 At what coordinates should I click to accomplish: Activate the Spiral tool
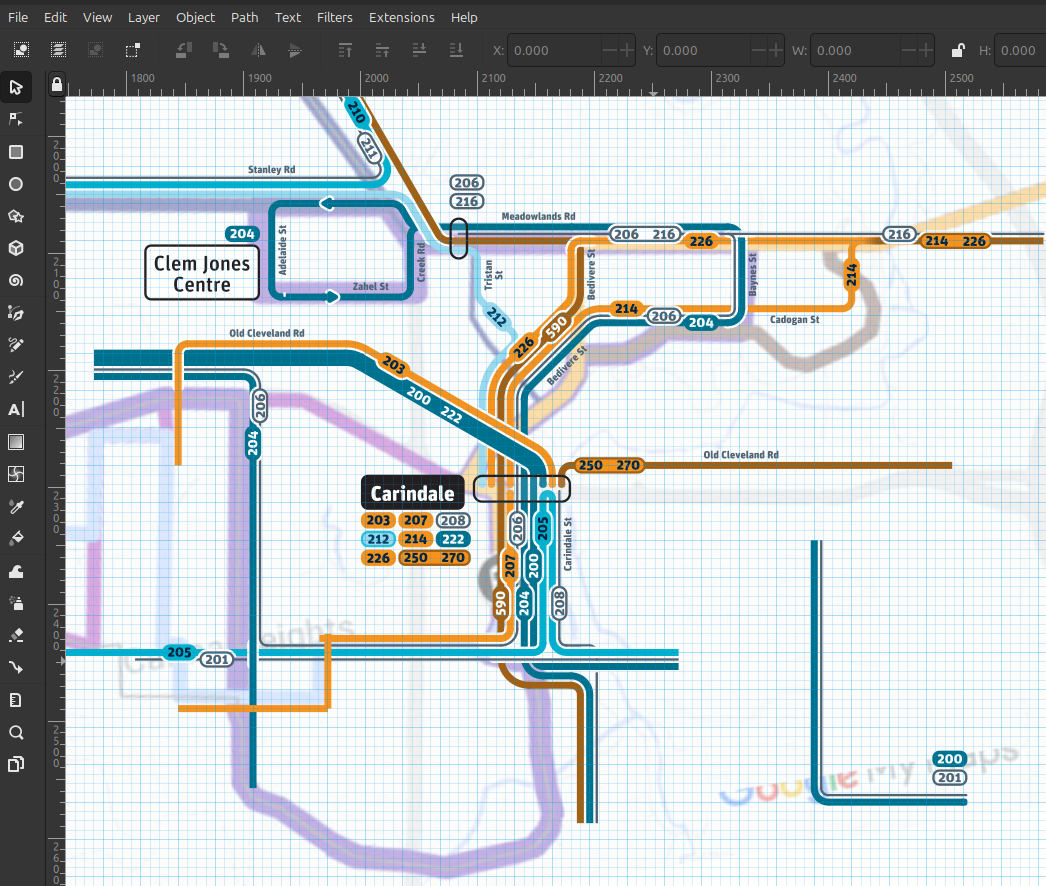click(16, 281)
